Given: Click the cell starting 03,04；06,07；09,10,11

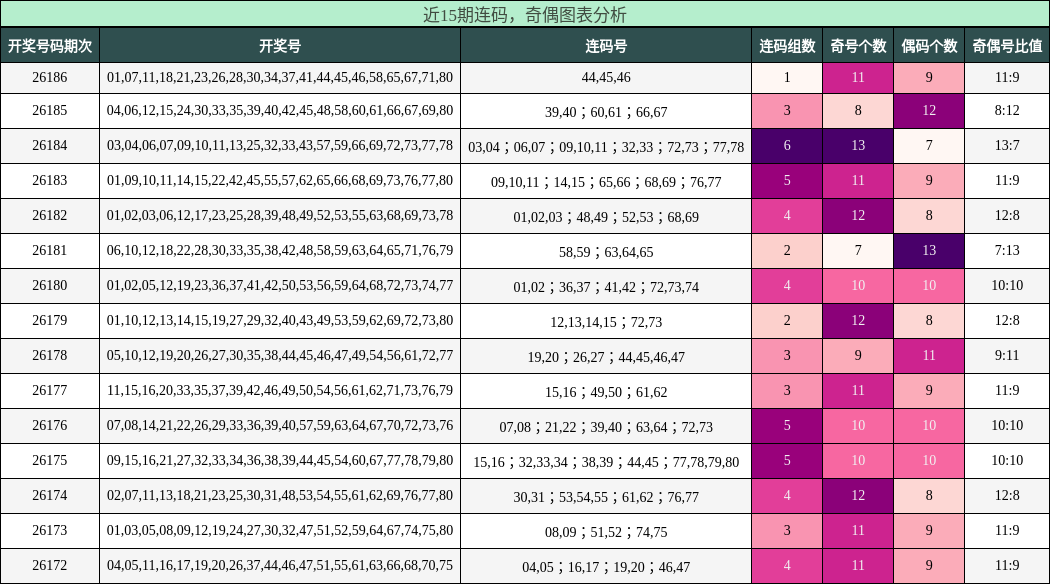Looking at the screenshot, I should 606,146.
